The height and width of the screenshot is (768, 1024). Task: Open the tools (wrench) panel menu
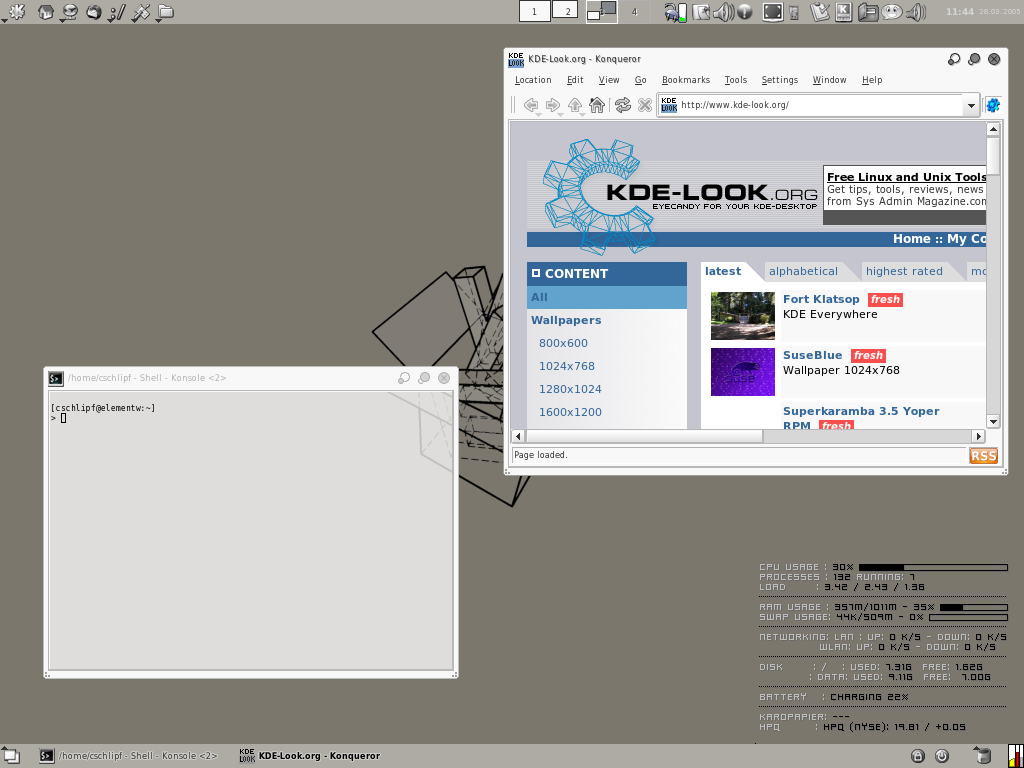tap(141, 11)
